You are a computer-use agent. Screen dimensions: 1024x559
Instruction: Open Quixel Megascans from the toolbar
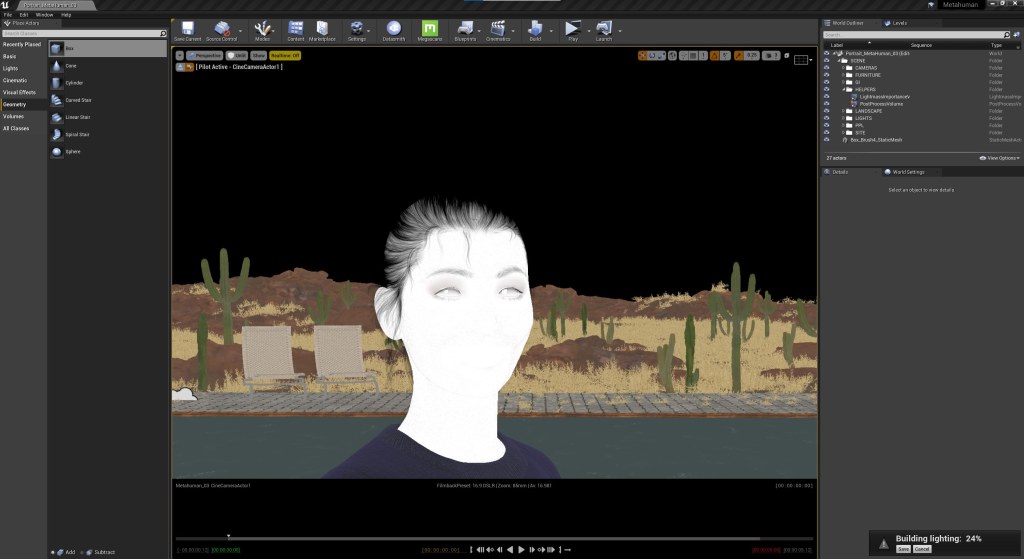430,30
